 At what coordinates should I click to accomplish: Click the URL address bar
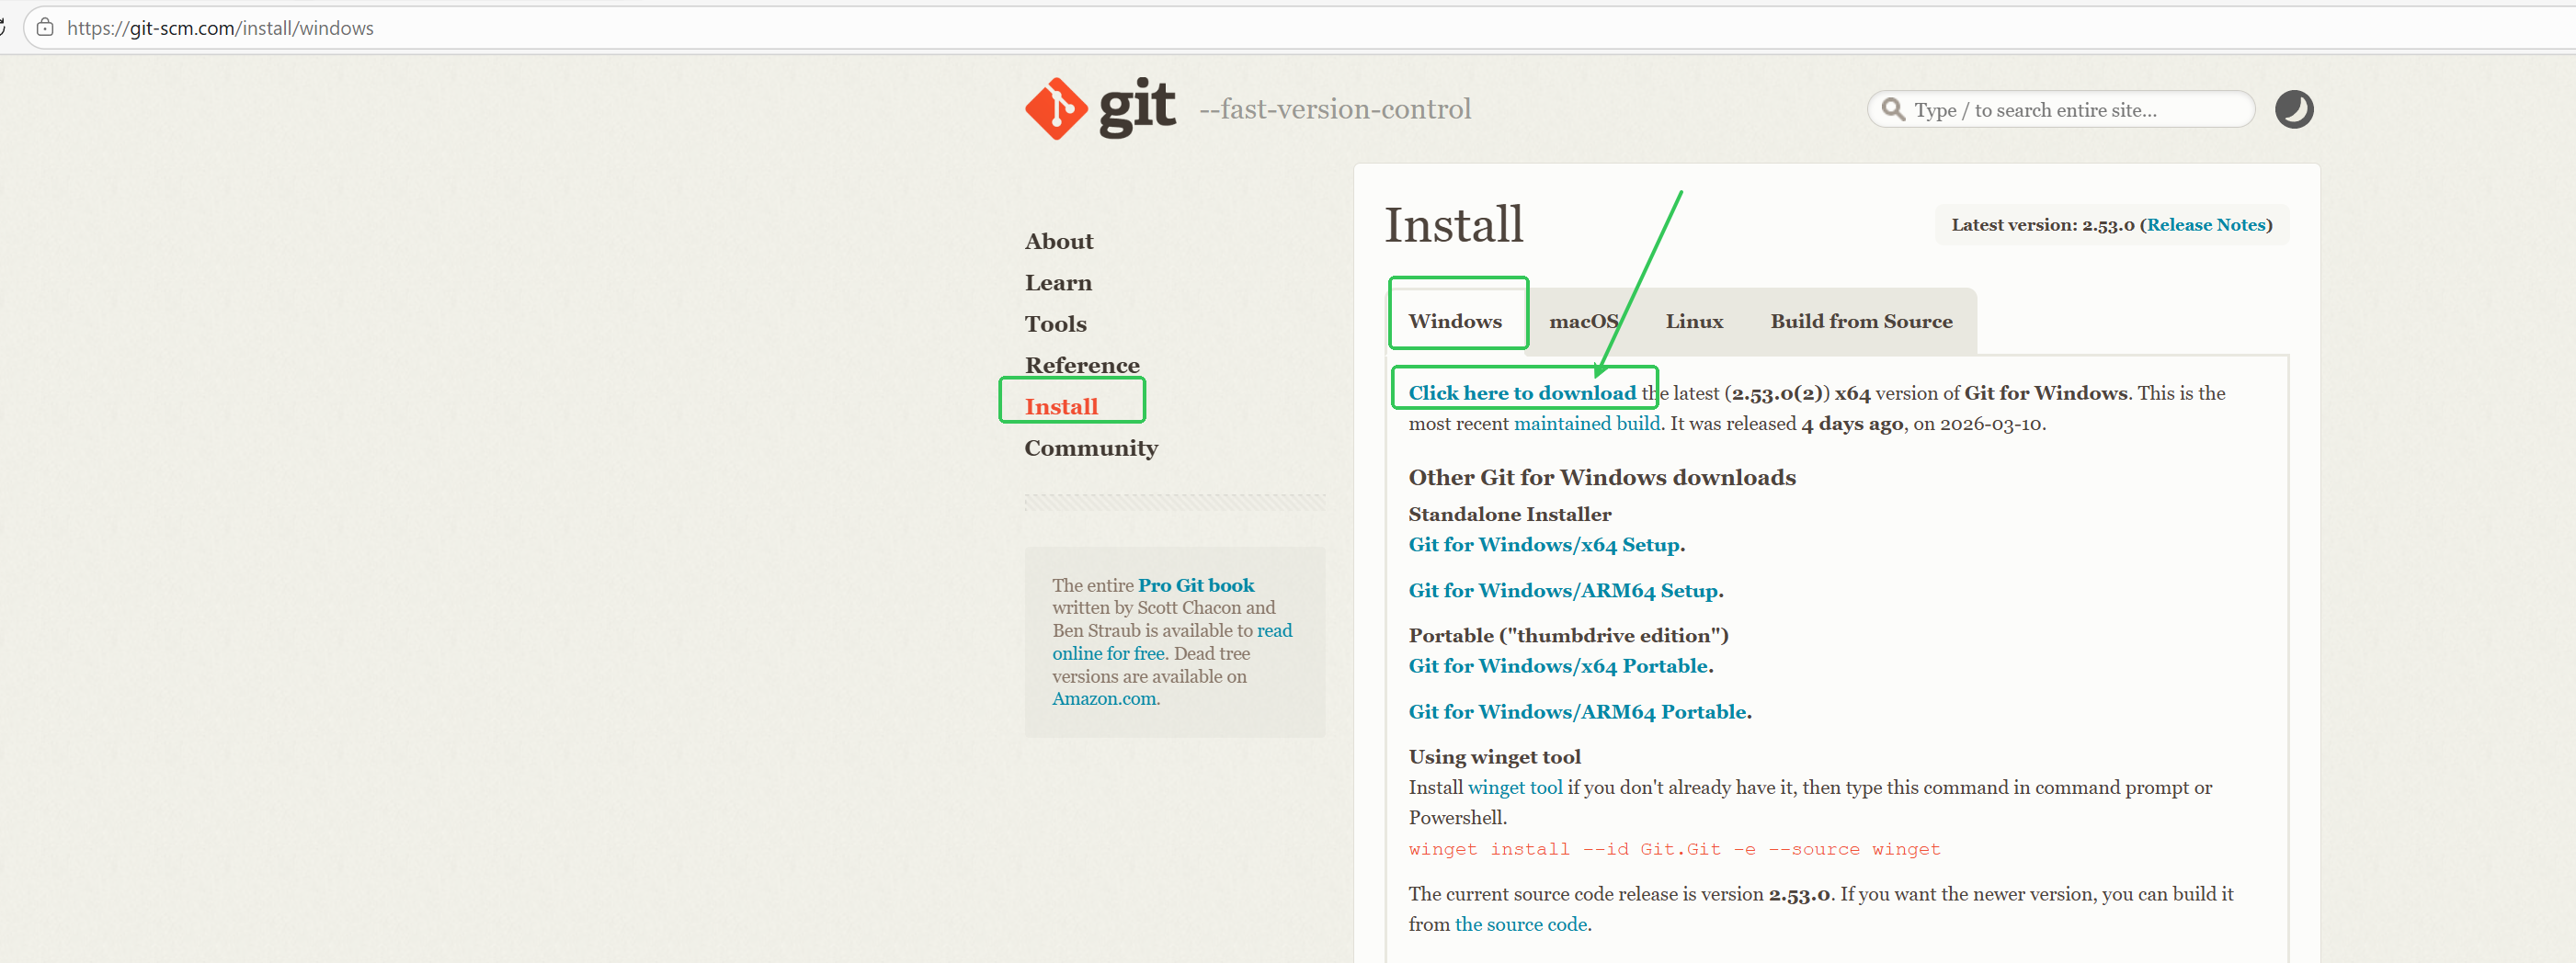click(1300, 28)
